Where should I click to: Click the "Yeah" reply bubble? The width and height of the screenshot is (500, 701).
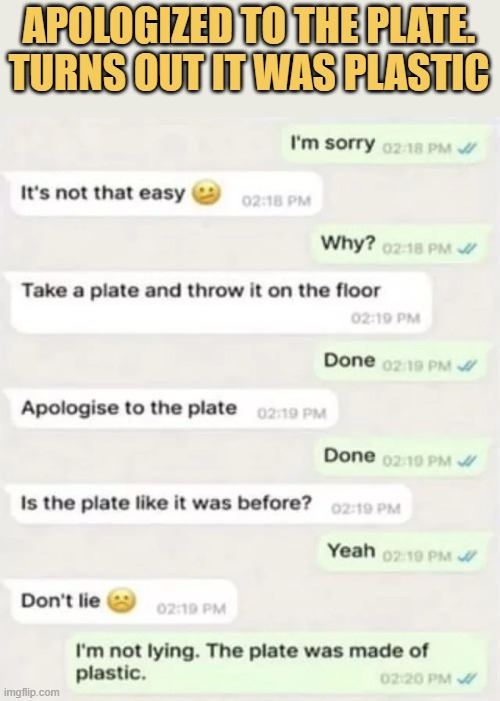click(x=402, y=552)
